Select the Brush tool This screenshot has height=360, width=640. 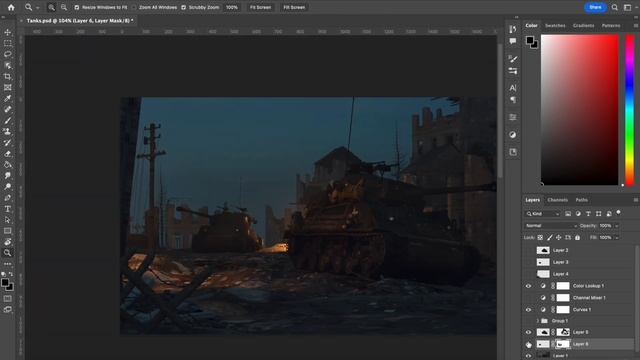click(x=7, y=120)
